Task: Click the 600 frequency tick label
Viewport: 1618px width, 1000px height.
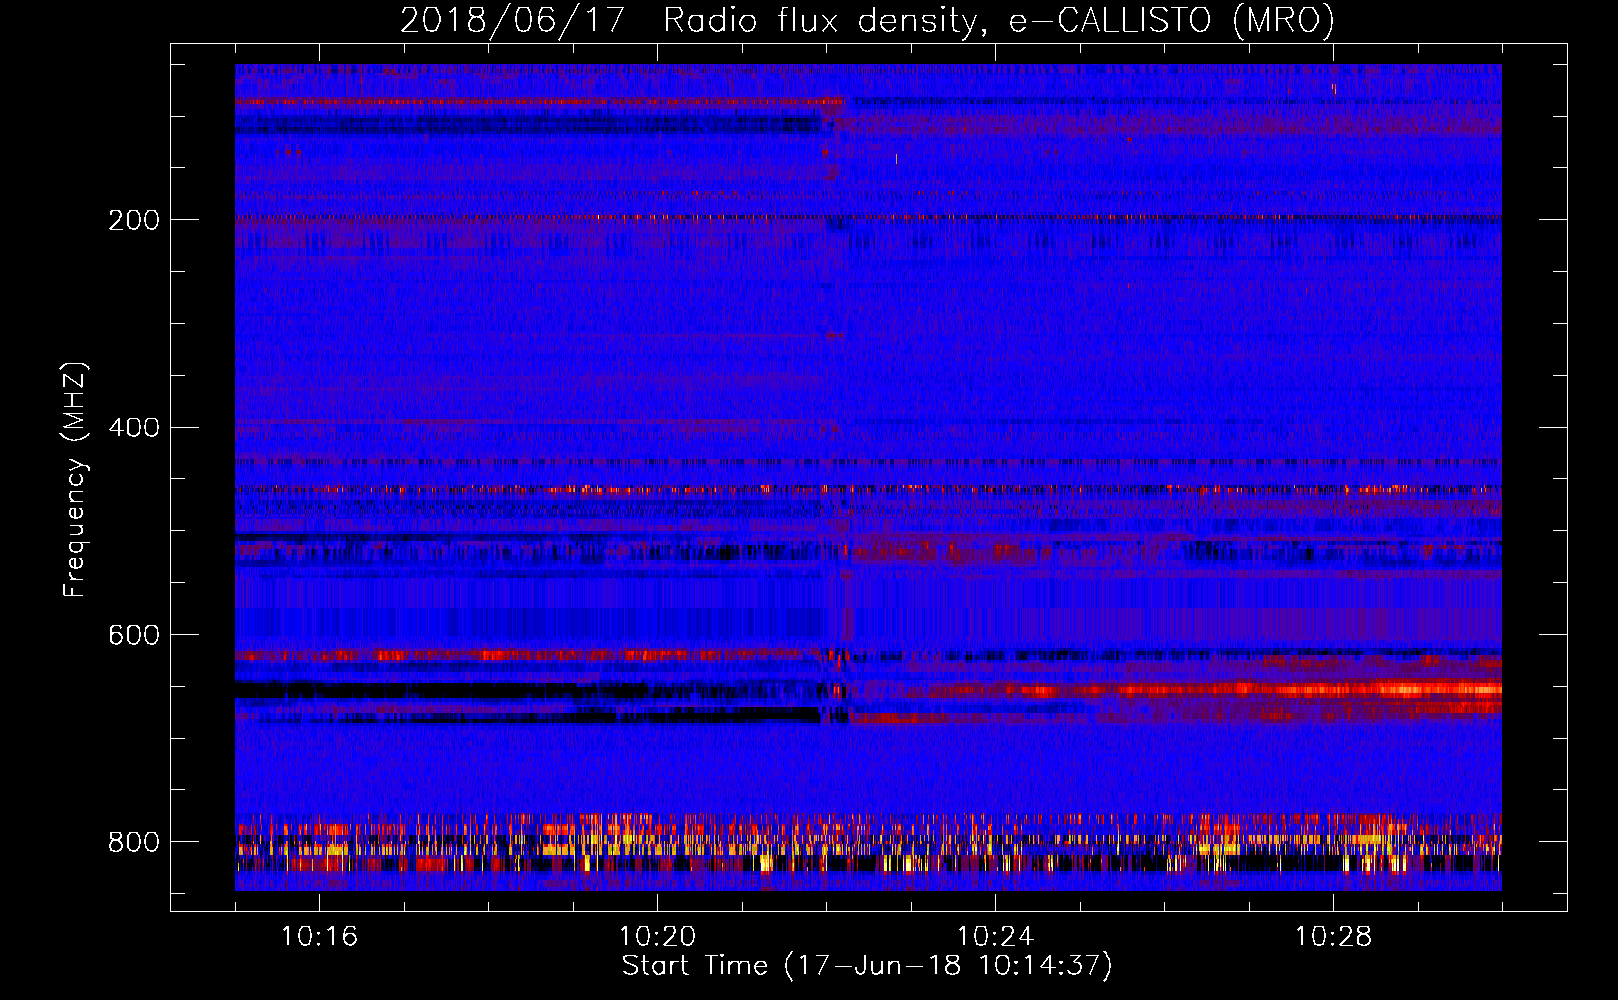Action: click(x=134, y=636)
